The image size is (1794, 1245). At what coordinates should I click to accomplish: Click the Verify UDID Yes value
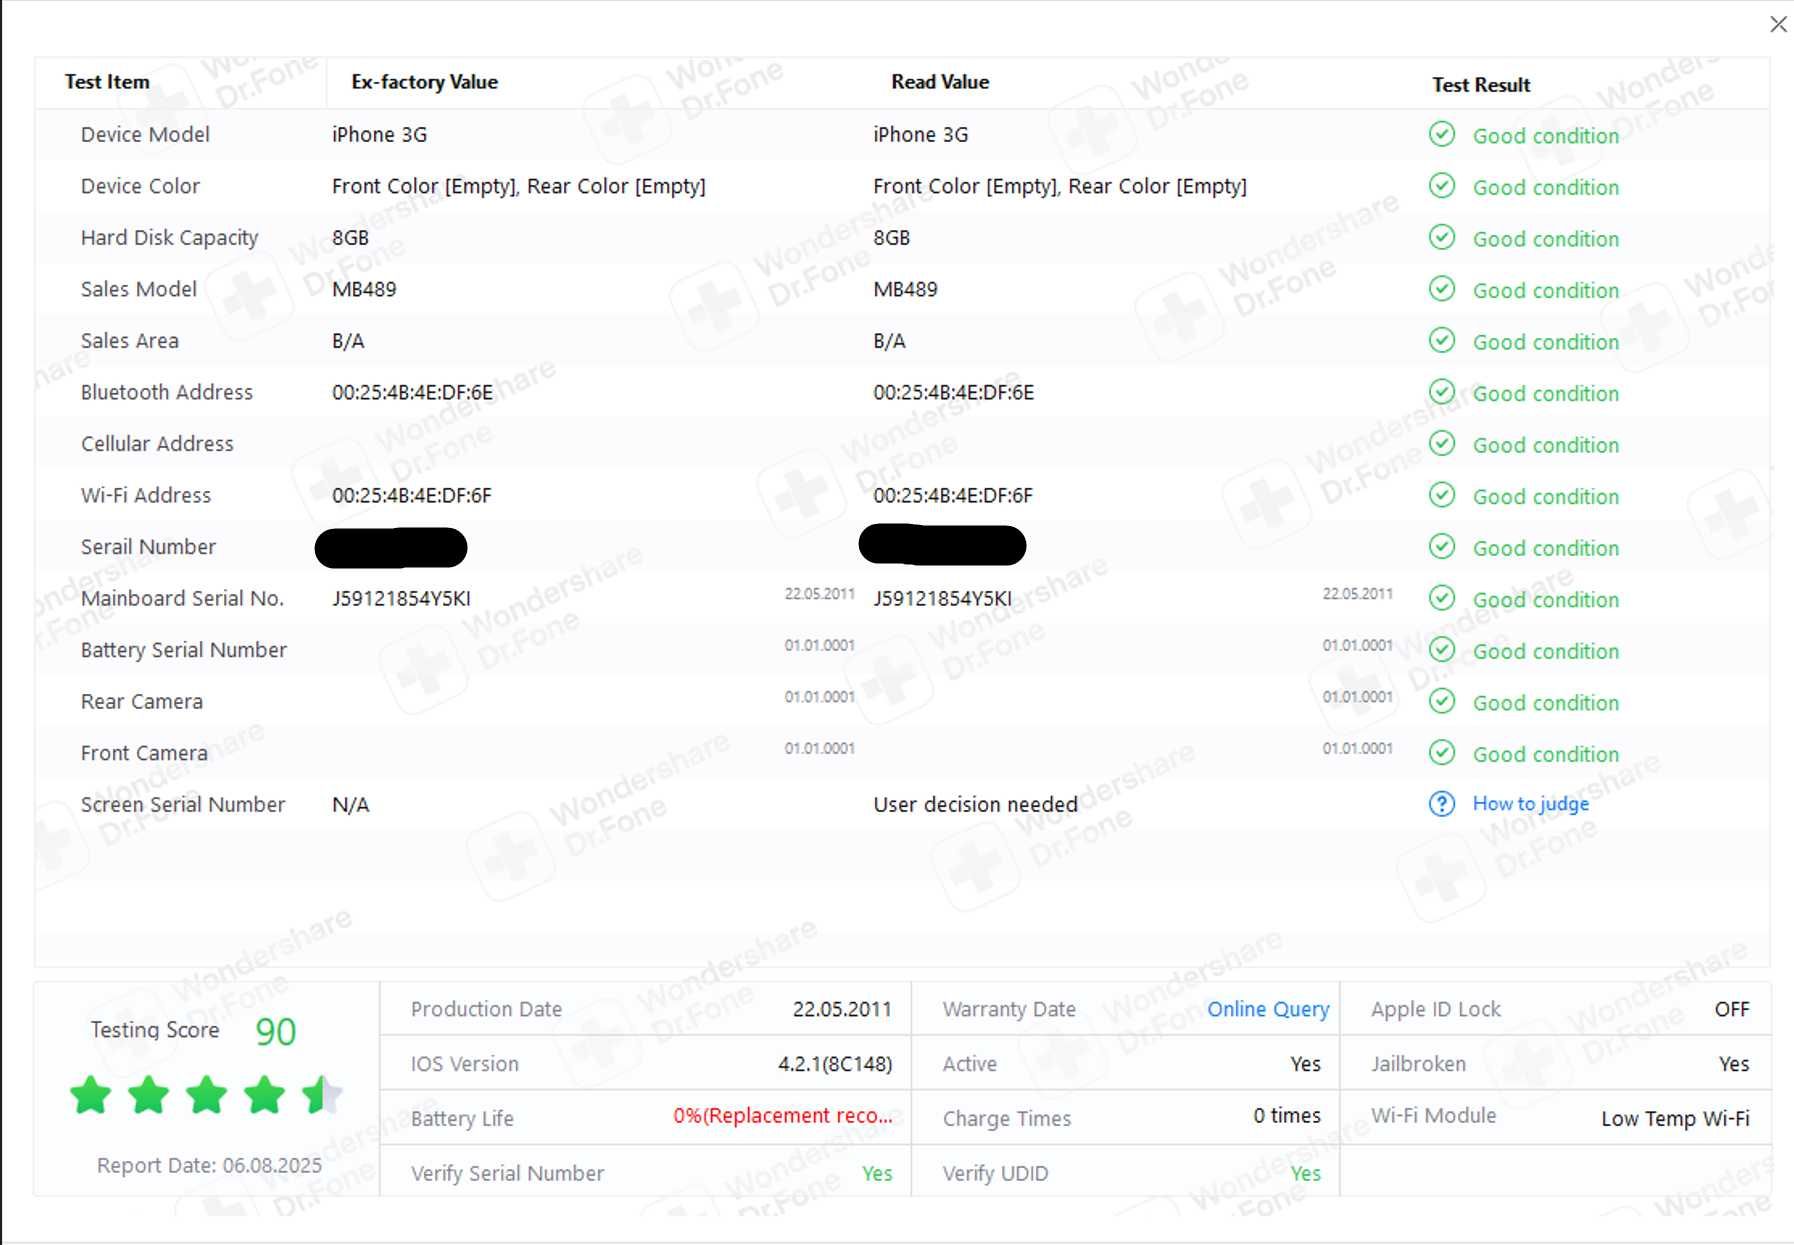point(1305,1173)
